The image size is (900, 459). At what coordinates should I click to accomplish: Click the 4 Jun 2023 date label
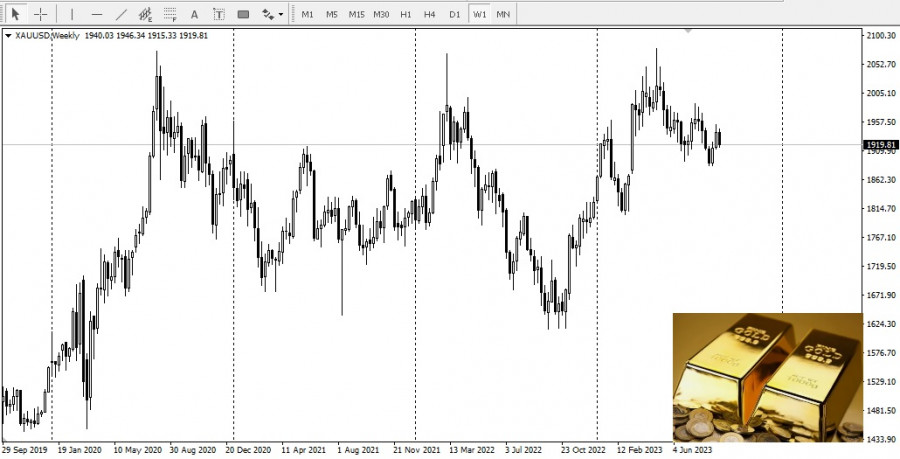pos(693,450)
